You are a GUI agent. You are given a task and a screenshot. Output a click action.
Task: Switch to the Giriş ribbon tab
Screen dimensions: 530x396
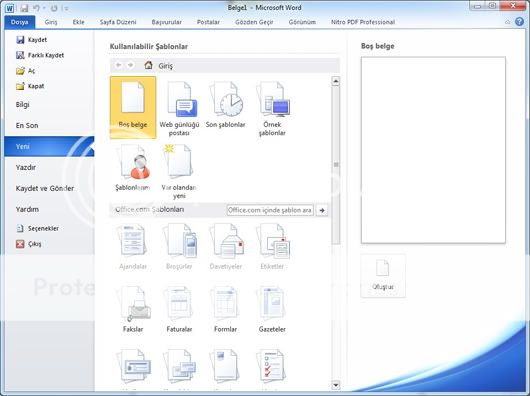[51, 22]
